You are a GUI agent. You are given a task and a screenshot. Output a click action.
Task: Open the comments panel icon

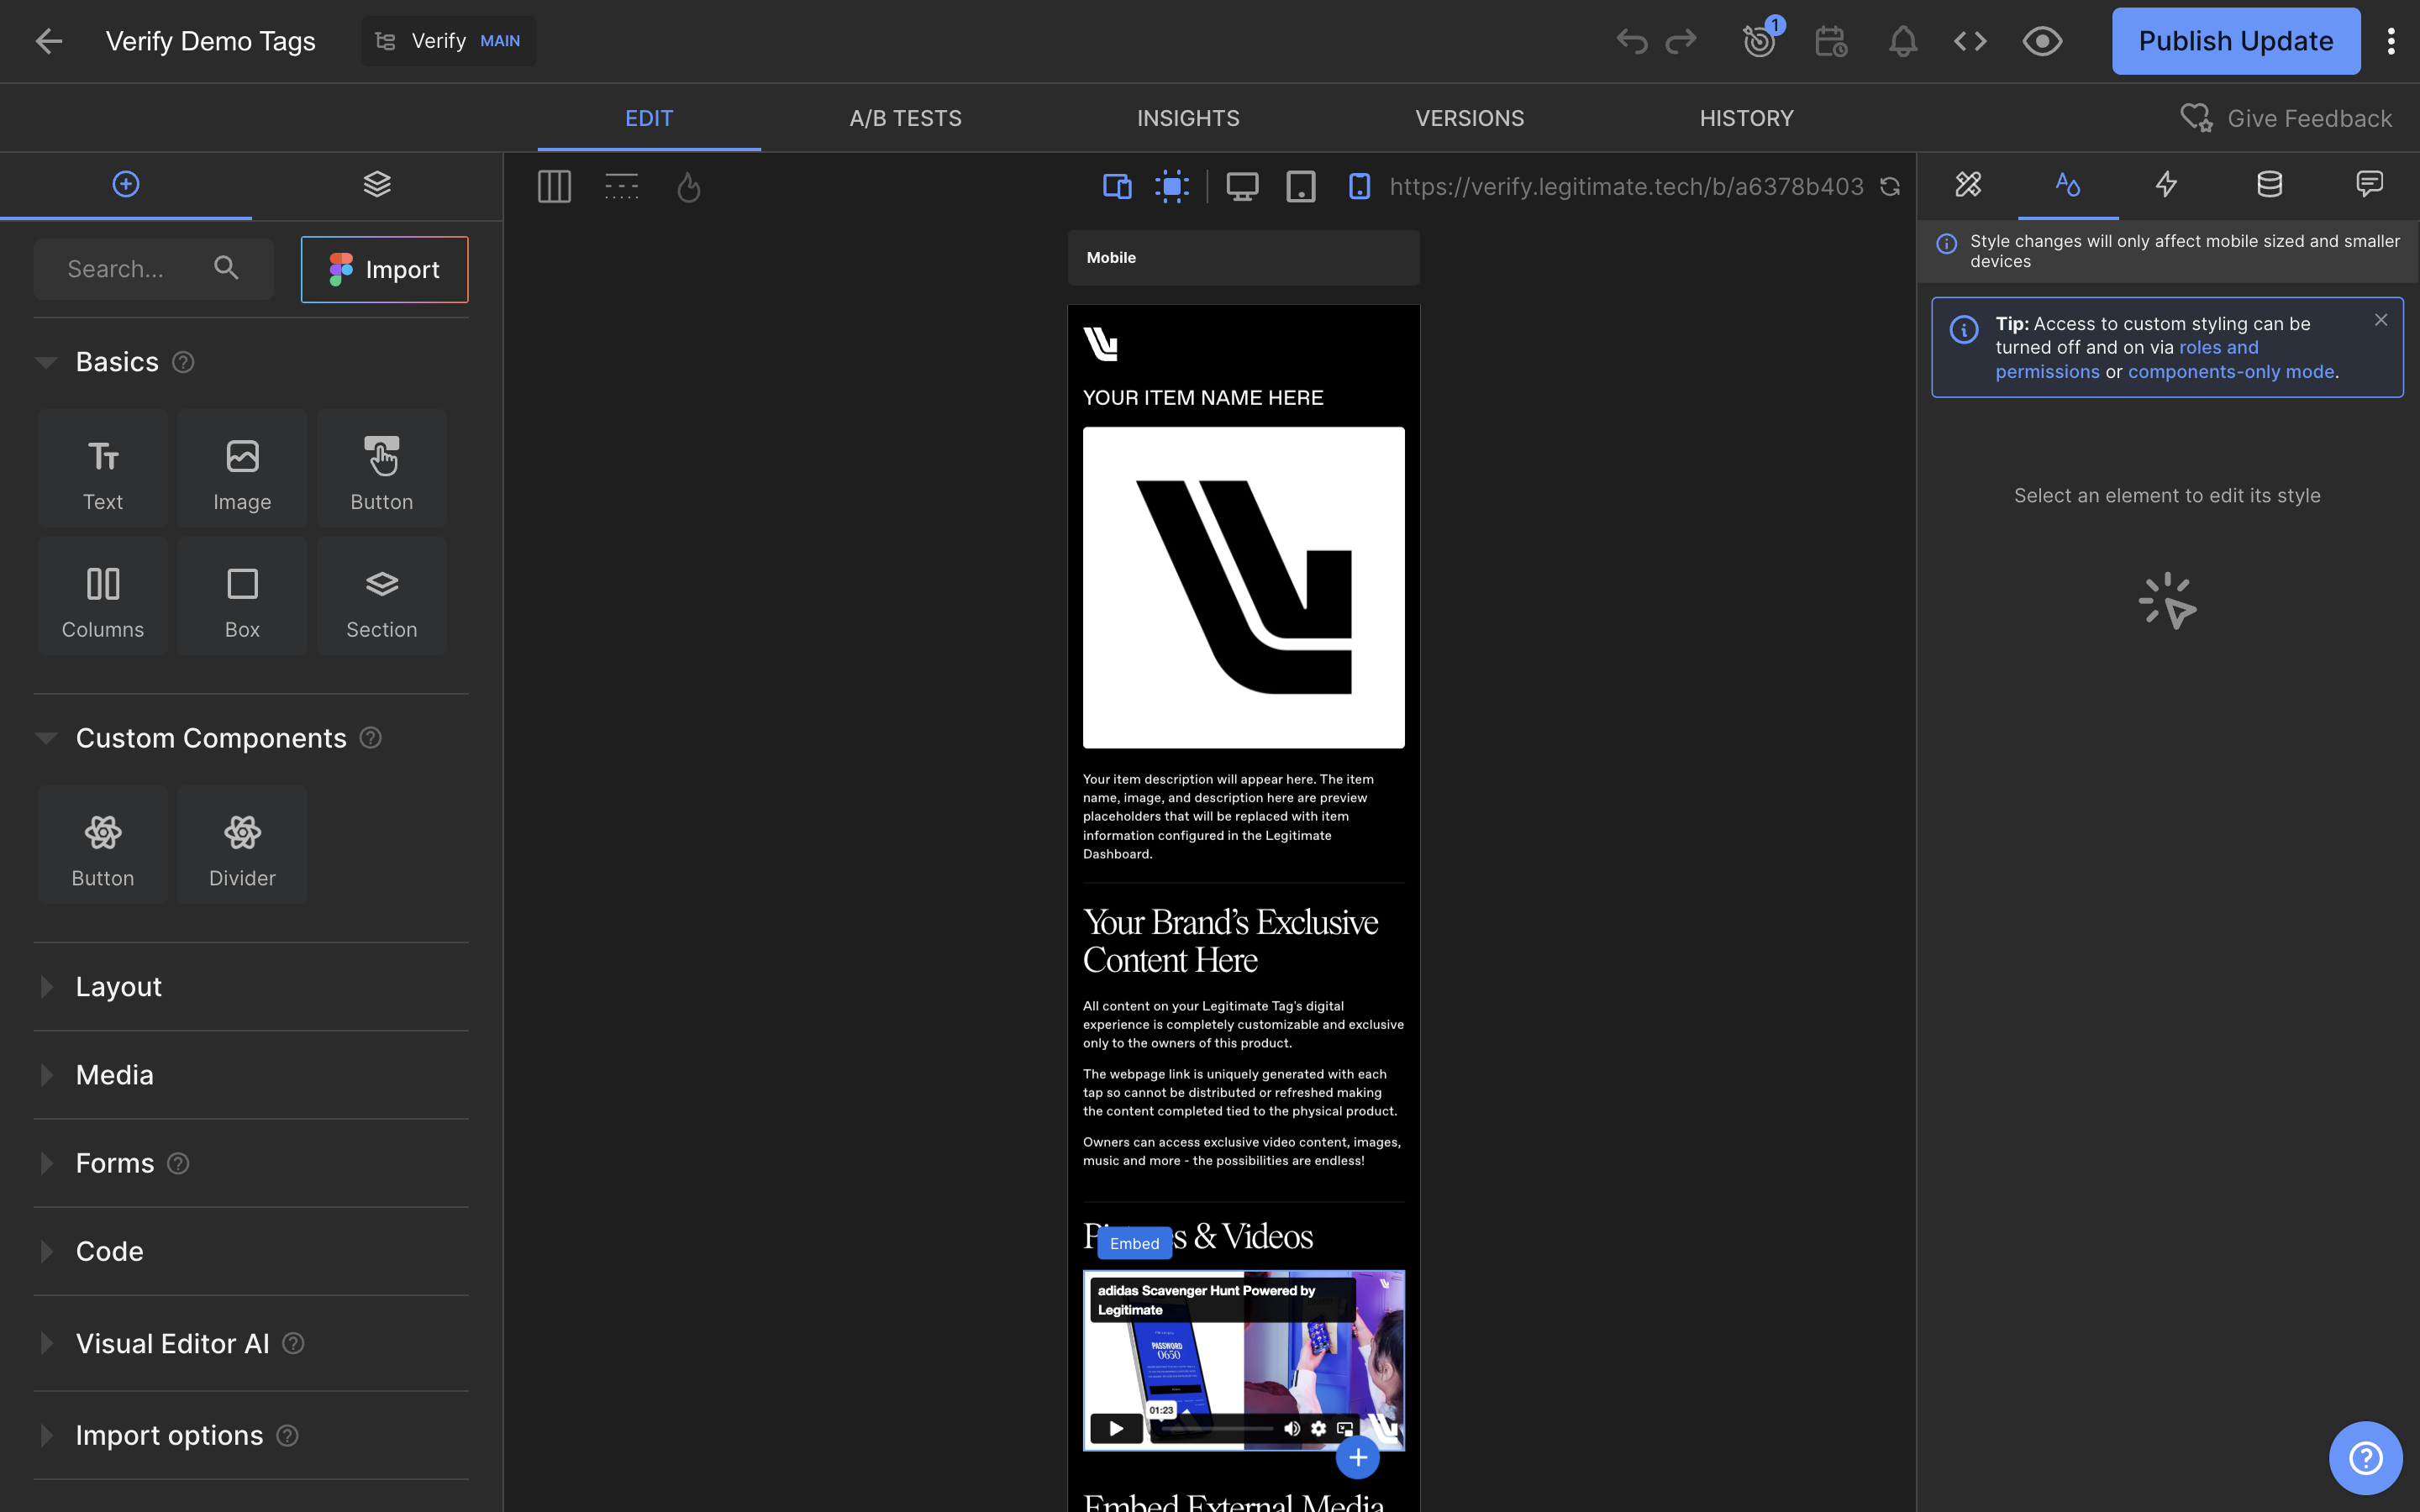pyautogui.click(x=2369, y=185)
